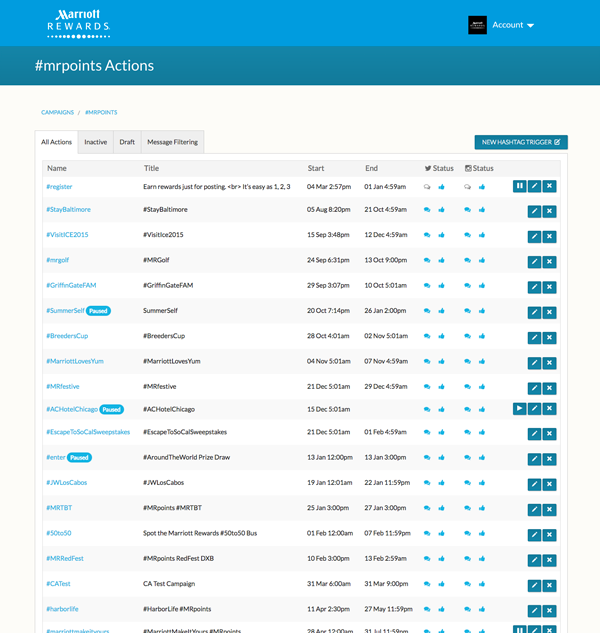This screenshot has width=600, height=633.
Task: Edit the #BreedersCup action
Action: [534, 337]
